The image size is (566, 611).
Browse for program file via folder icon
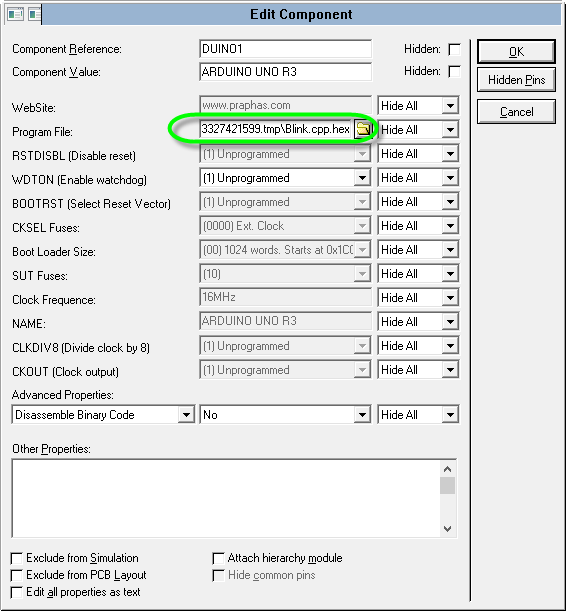pyautogui.click(x=363, y=129)
